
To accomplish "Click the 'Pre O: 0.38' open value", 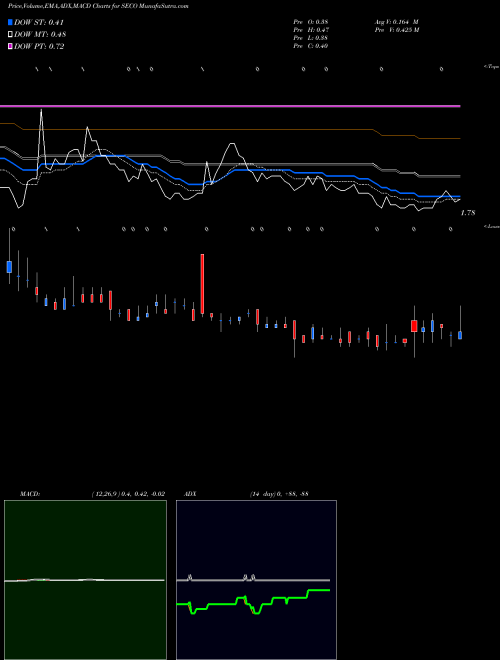I will [x=311, y=22].
